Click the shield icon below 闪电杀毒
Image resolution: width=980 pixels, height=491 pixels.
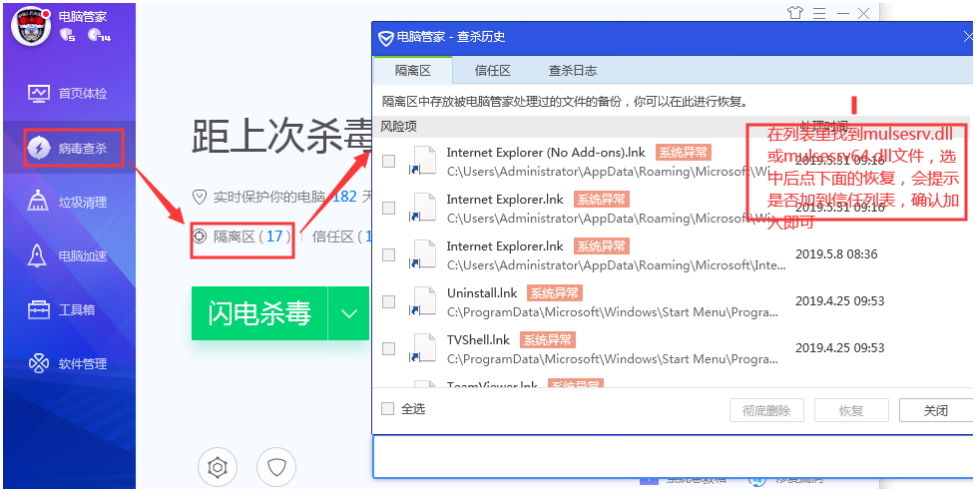tap(276, 467)
